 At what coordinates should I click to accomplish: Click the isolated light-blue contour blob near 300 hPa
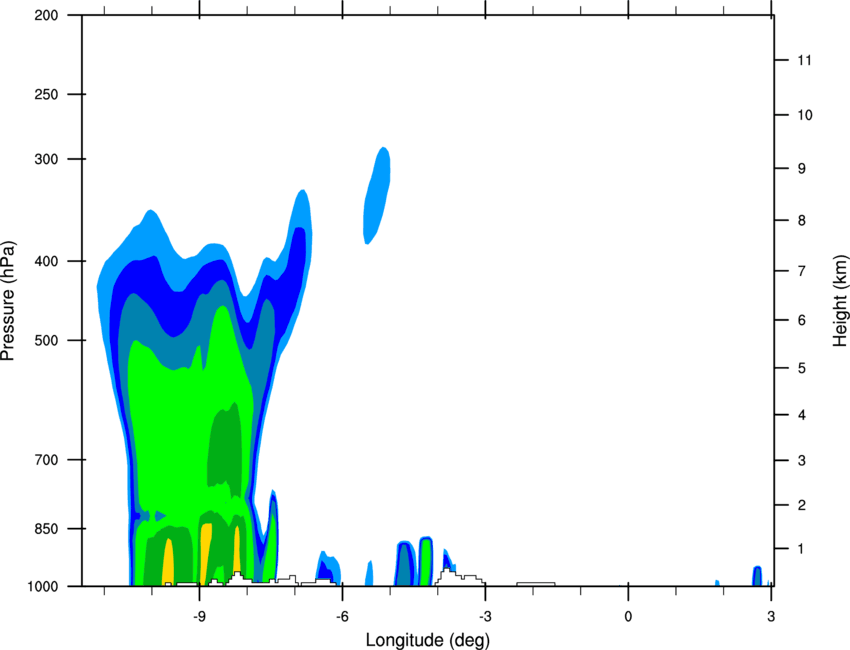(x=377, y=195)
